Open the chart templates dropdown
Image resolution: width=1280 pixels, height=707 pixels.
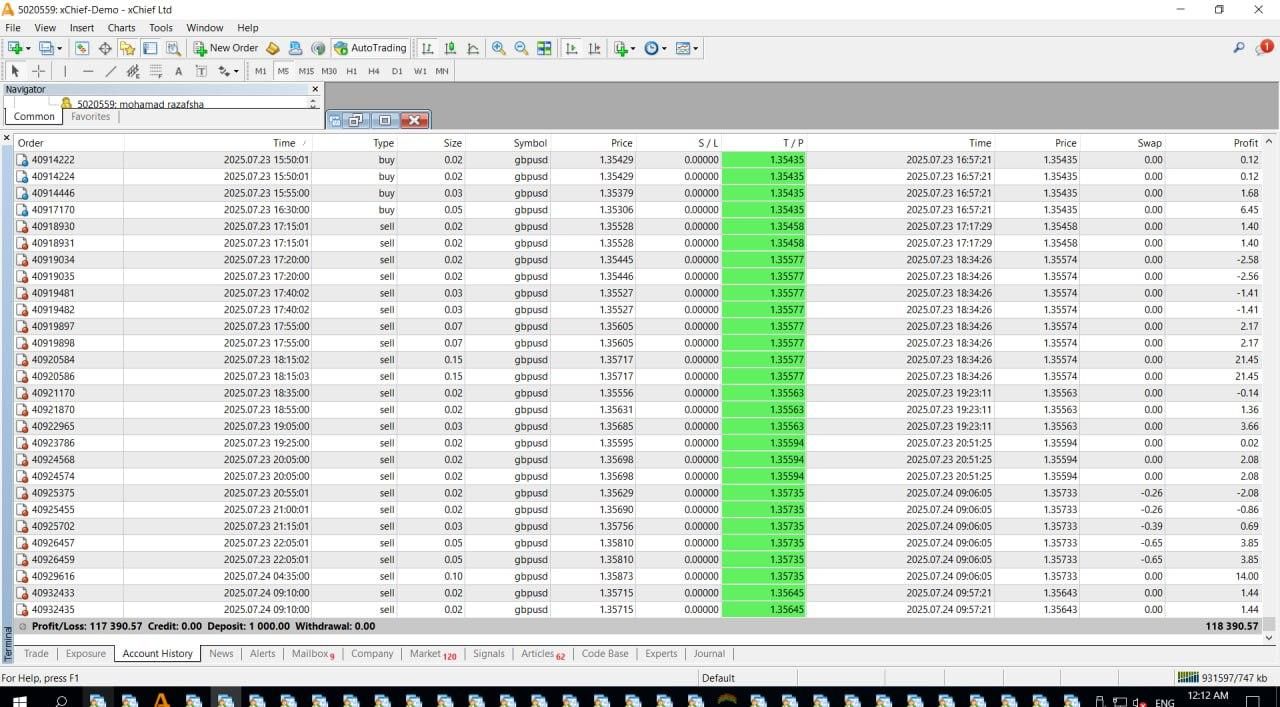pos(696,48)
